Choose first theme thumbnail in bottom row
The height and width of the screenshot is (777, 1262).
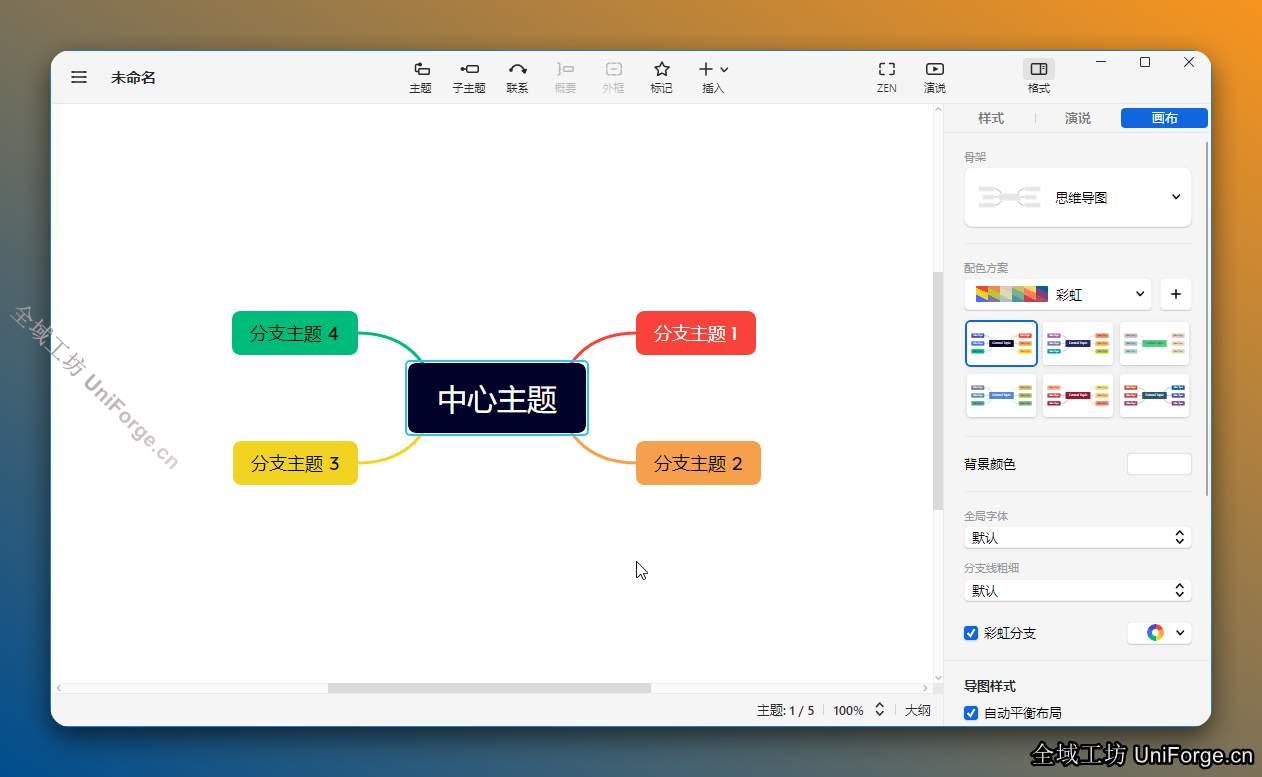click(1001, 395)
